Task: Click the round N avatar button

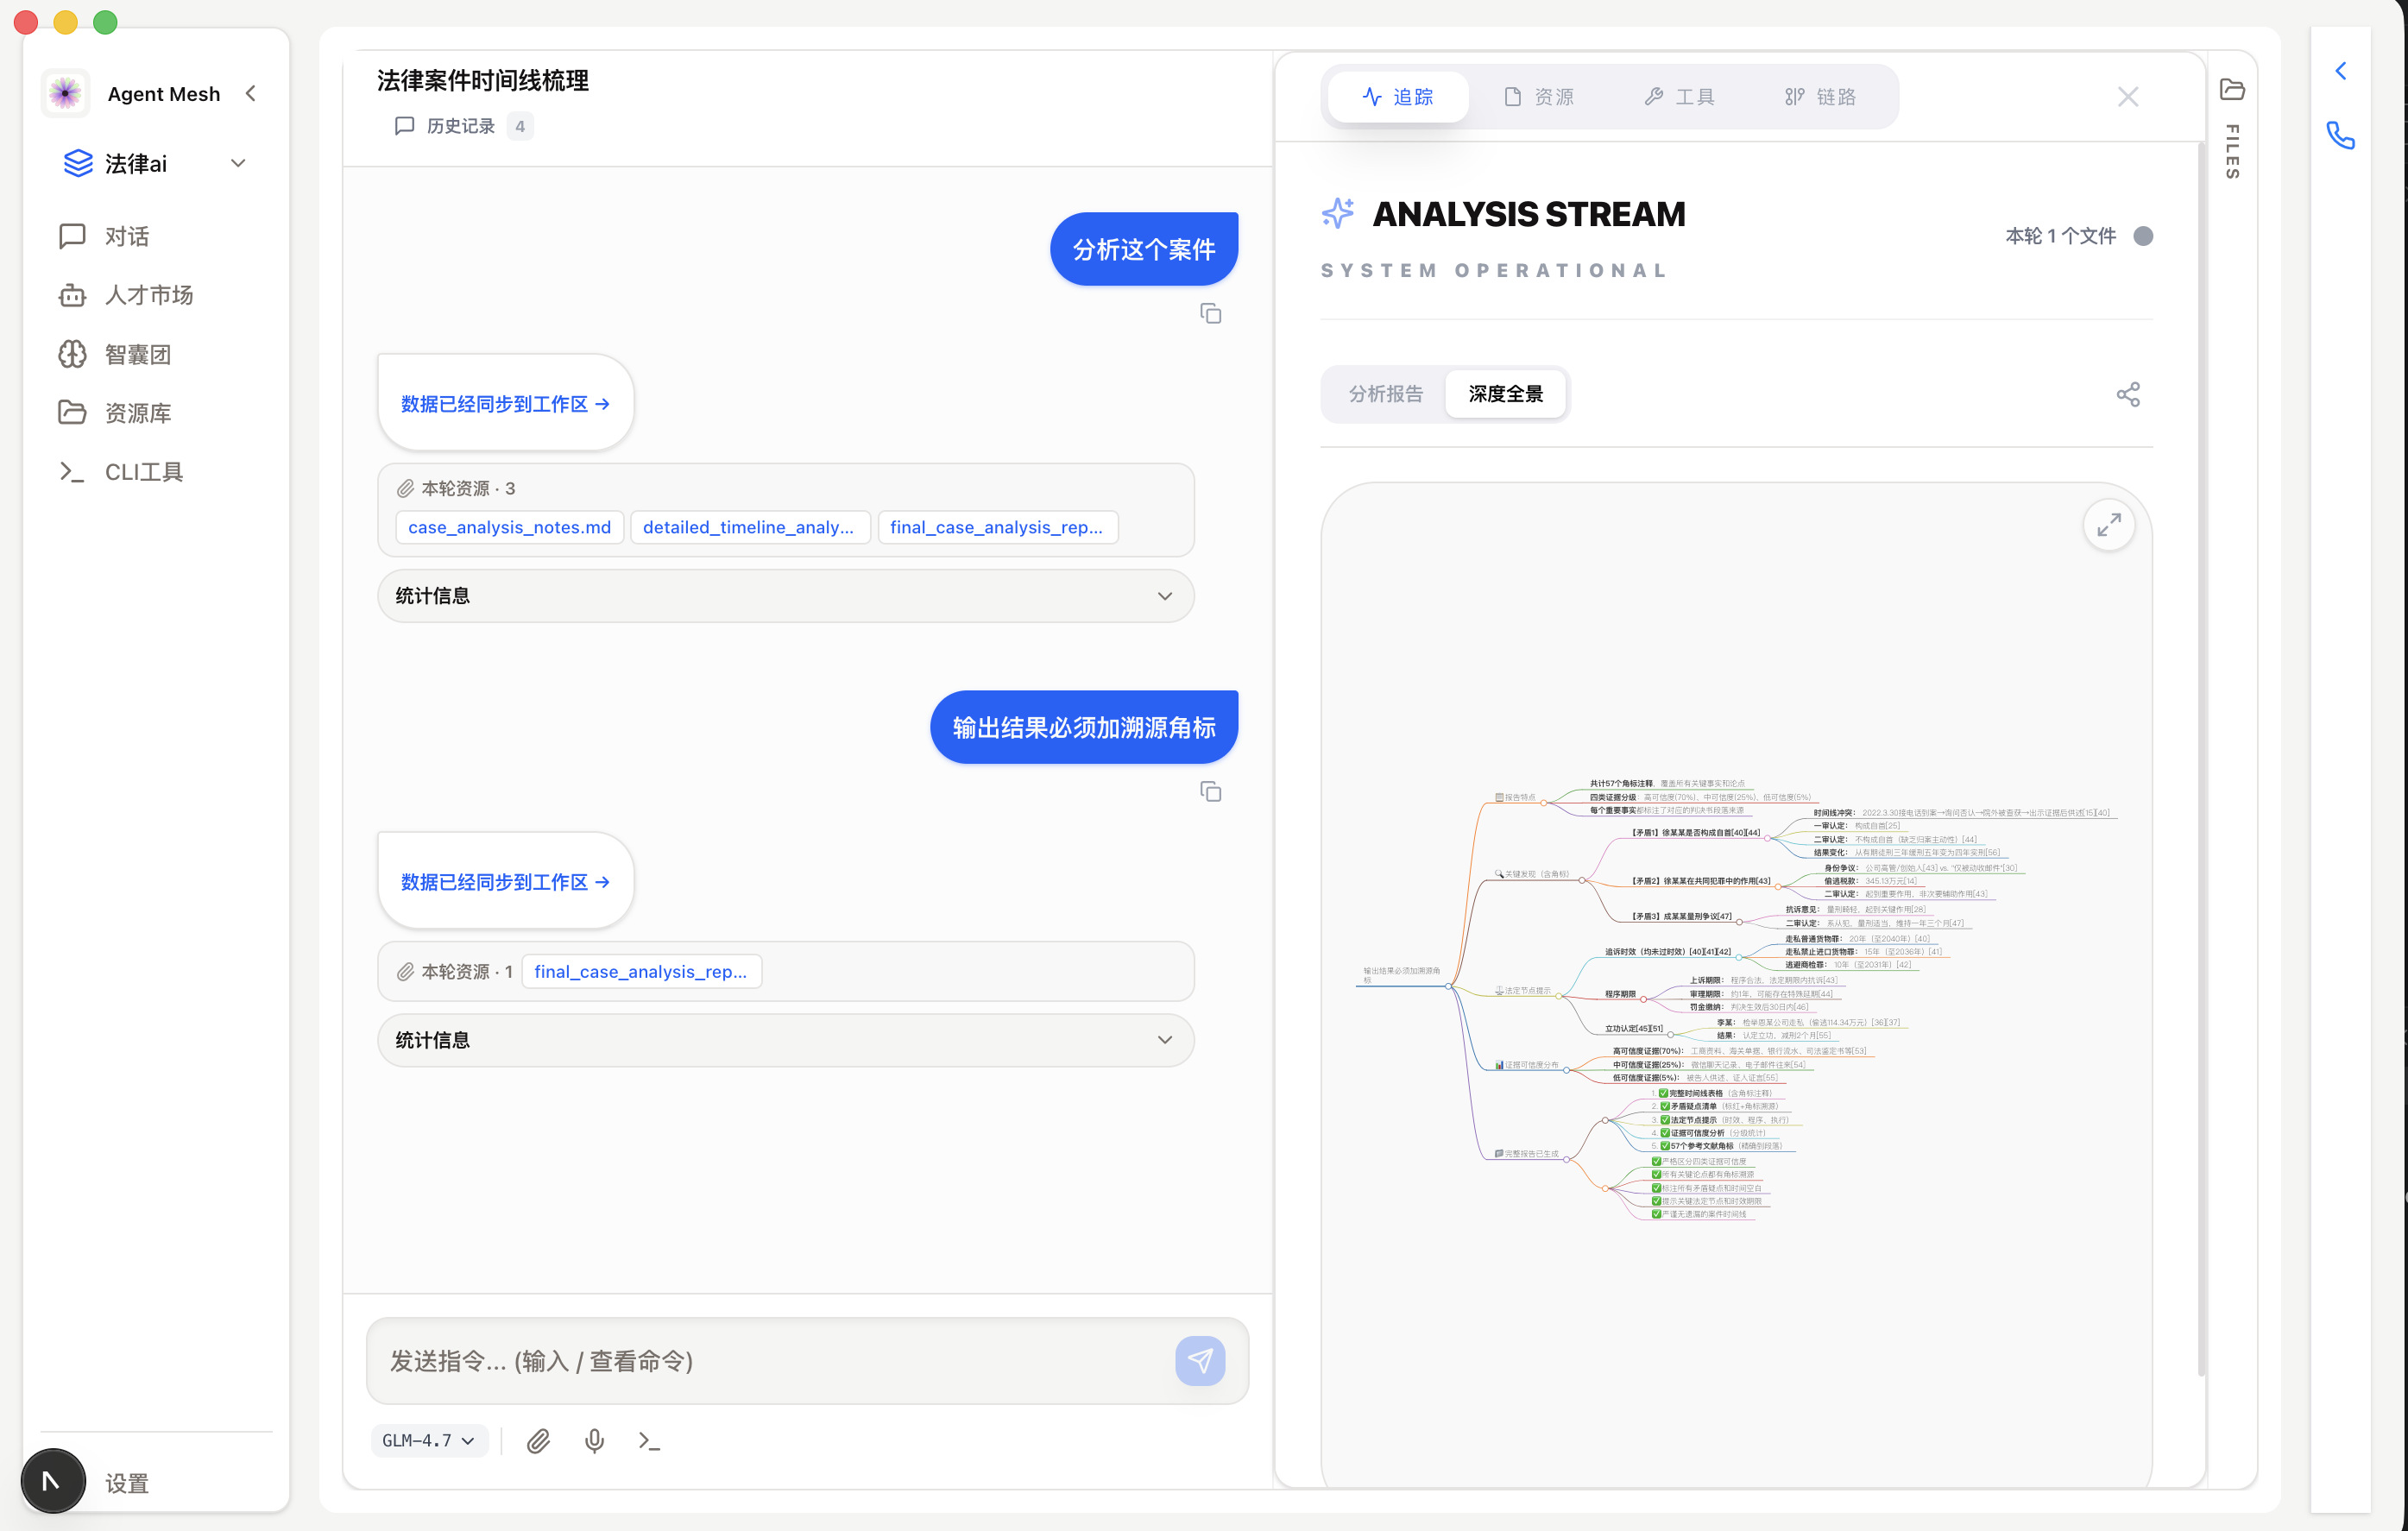Action: pos(53,1481)
